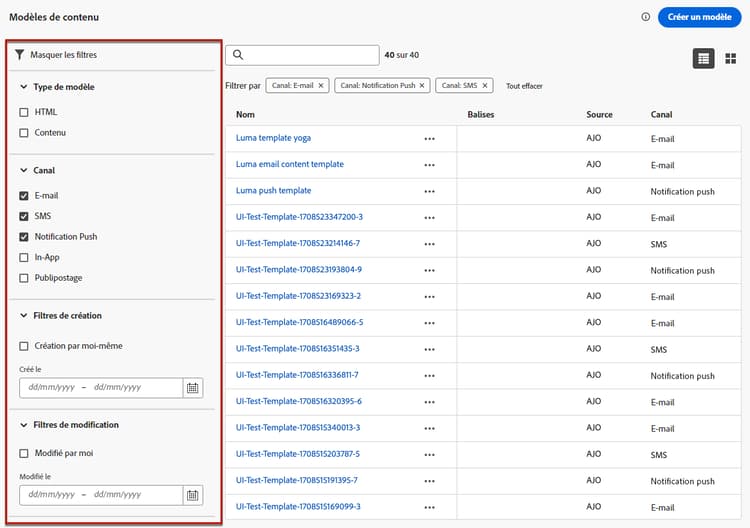Remove the Canal: SMS filter chip
This screenshot has height=528, width=750.
click(x=485, y=86)
